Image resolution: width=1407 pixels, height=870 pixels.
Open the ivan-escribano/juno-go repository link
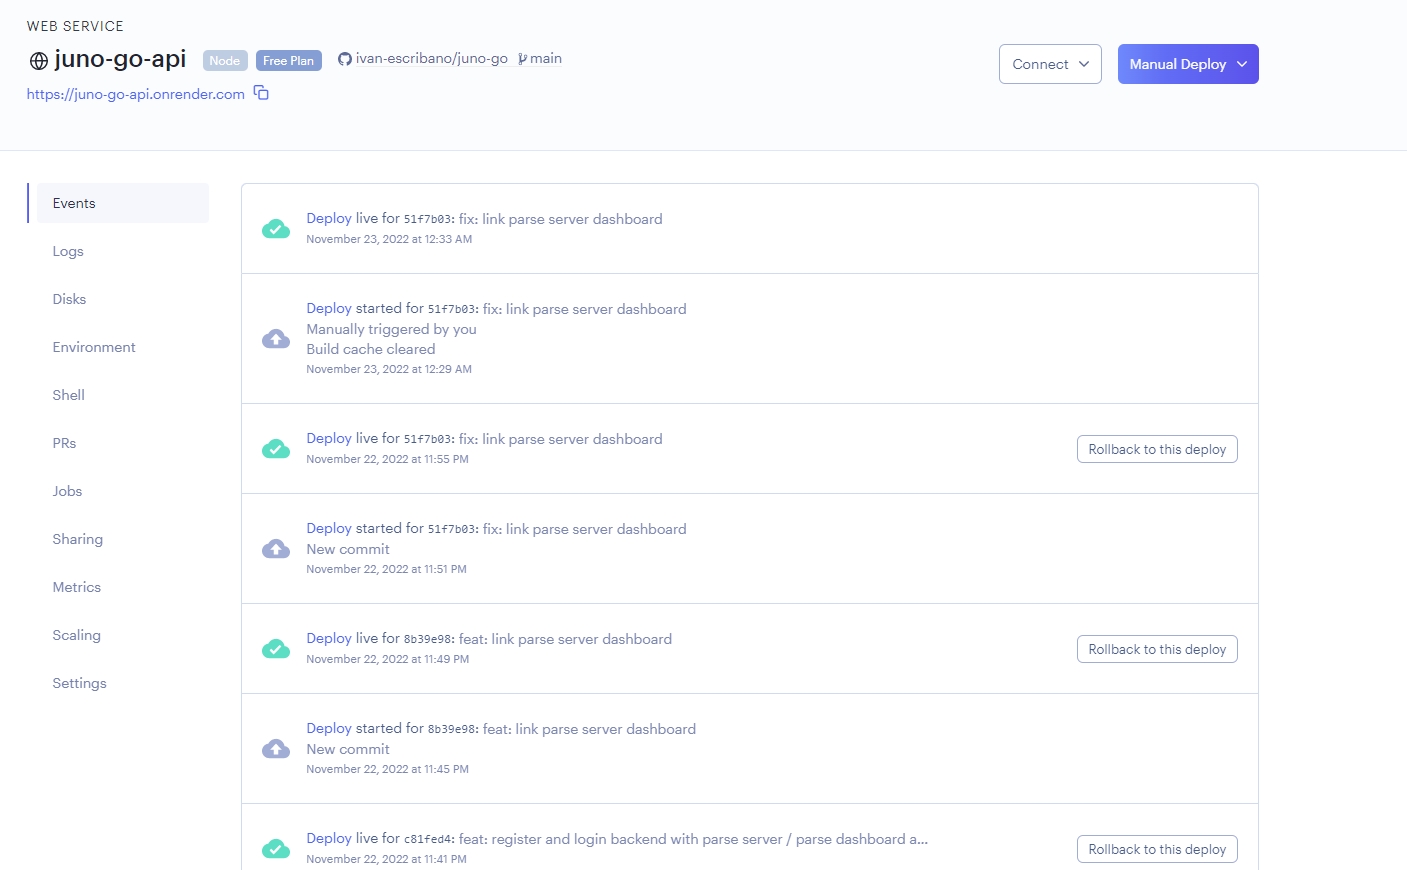[431, 59]
